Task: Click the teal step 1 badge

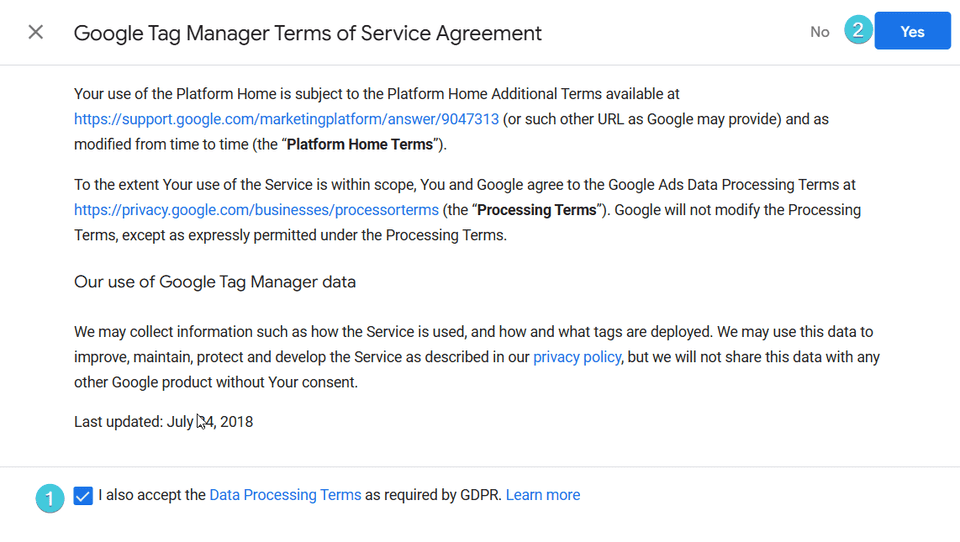Action: pos(50,497)
